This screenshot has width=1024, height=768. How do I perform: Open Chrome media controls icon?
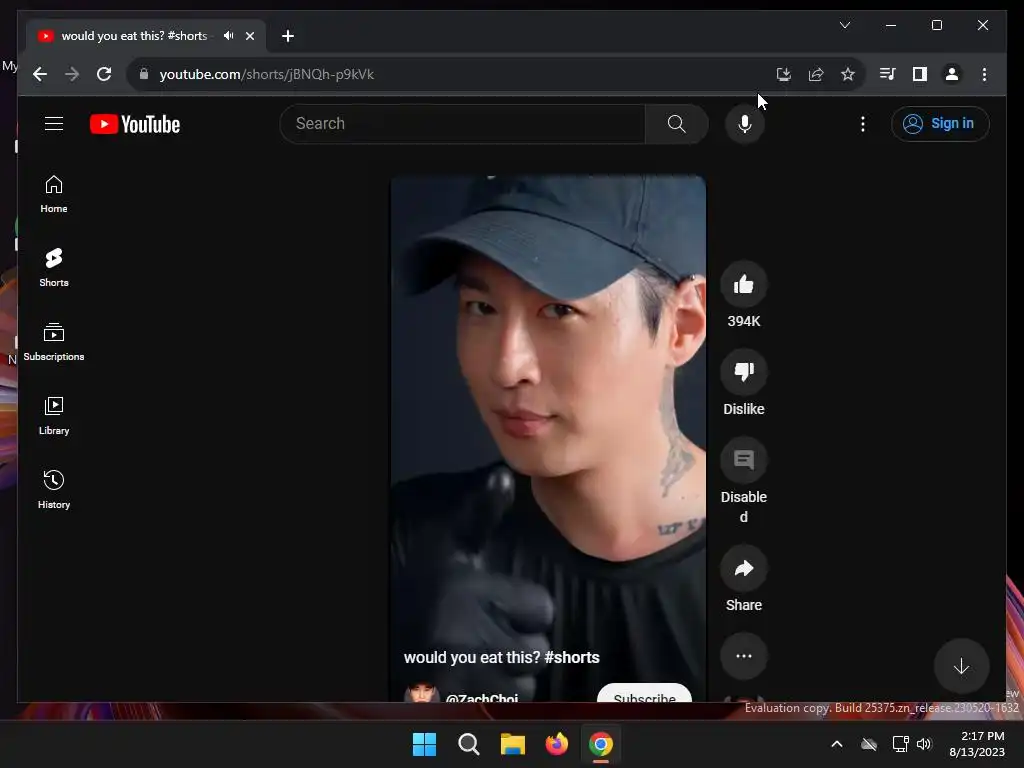click(x=888, y=74)
